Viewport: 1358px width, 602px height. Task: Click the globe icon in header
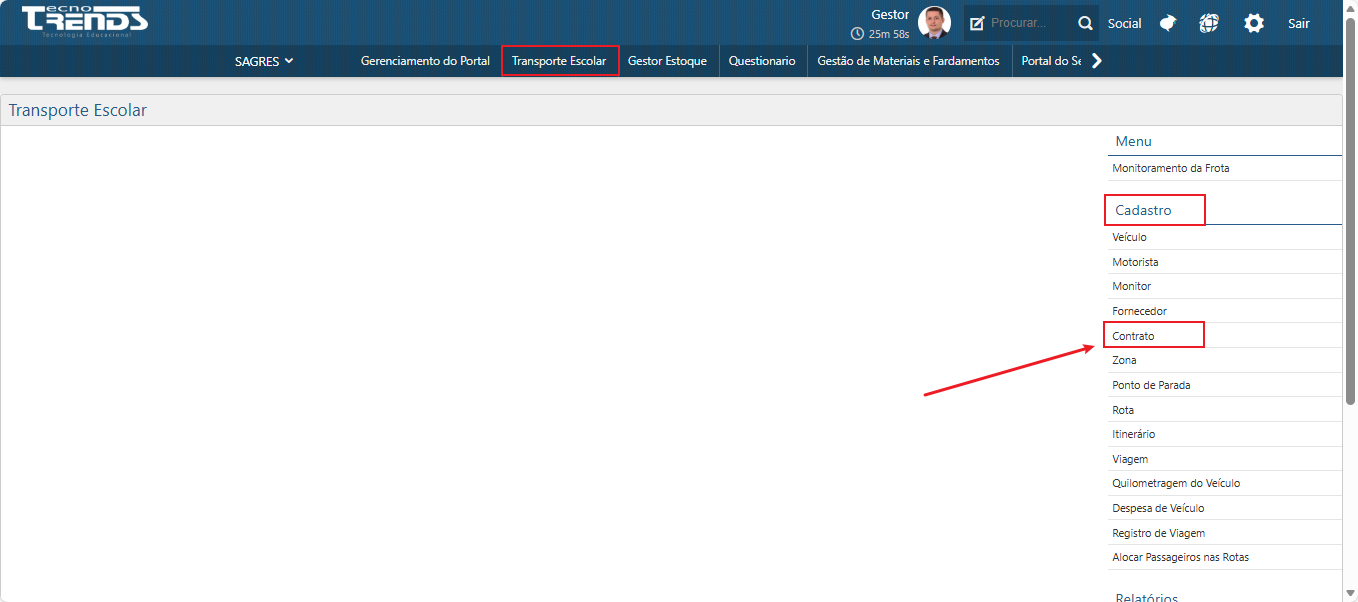[x=1209, y=23]
